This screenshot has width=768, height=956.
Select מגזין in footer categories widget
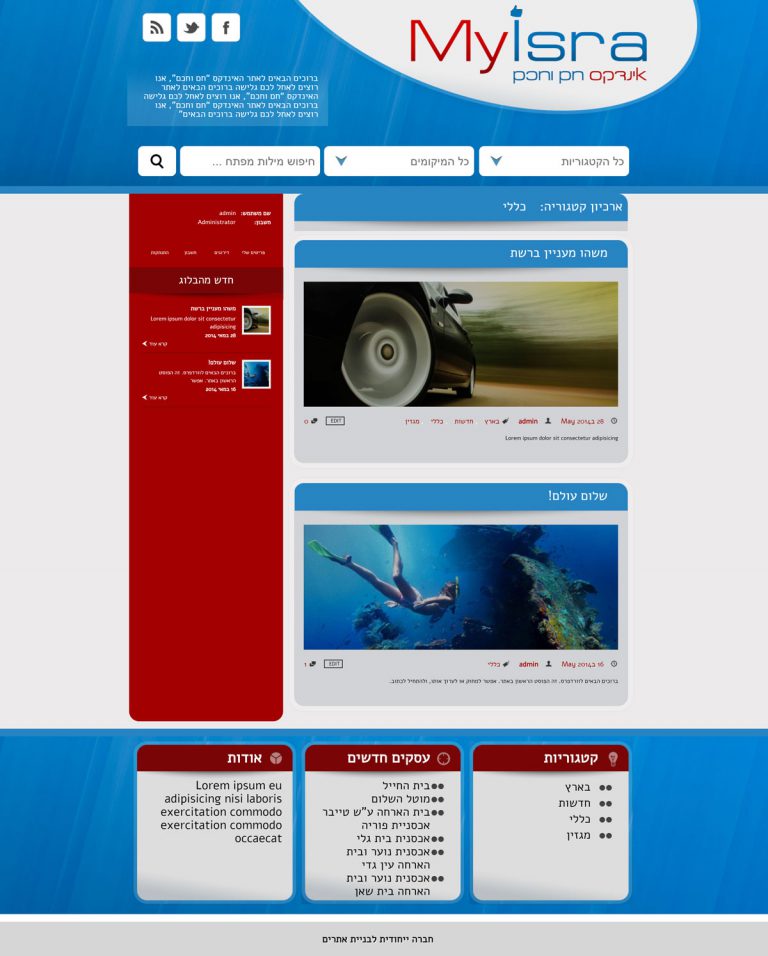click(578, 835)
